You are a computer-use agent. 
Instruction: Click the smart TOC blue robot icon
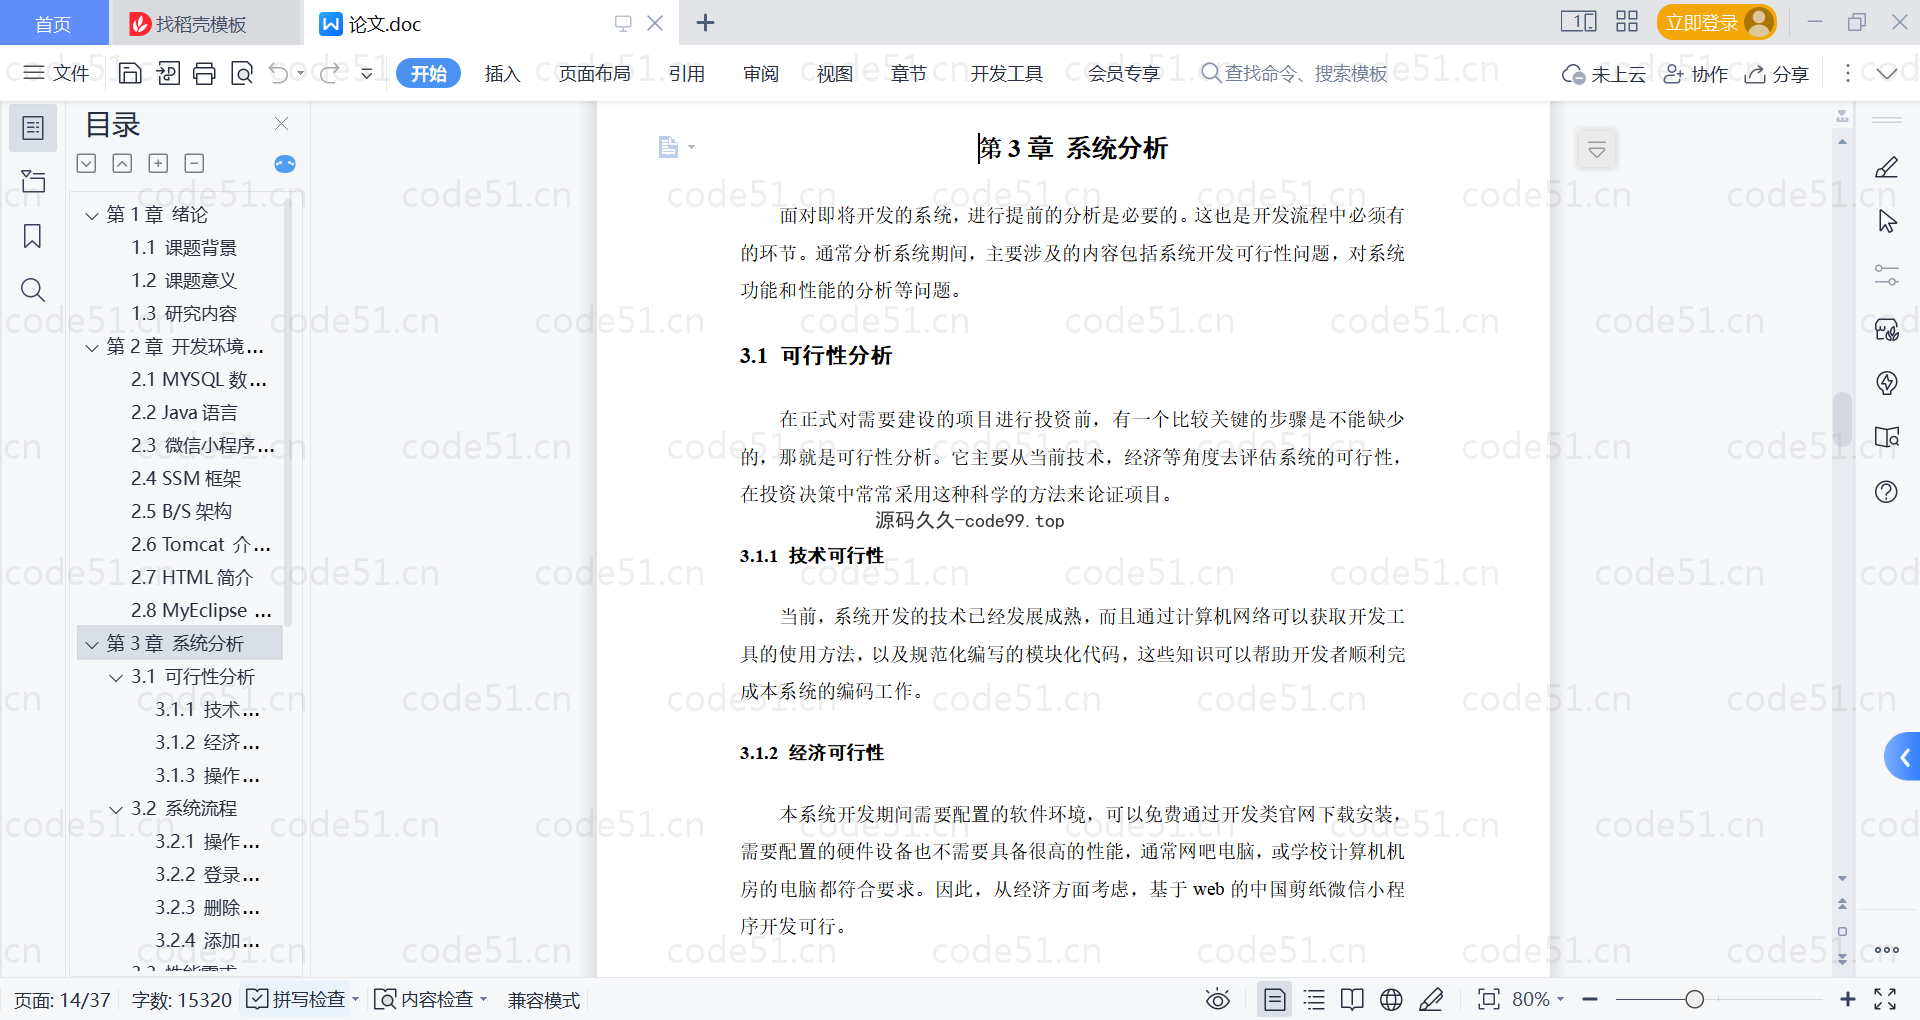coord(285,164)
